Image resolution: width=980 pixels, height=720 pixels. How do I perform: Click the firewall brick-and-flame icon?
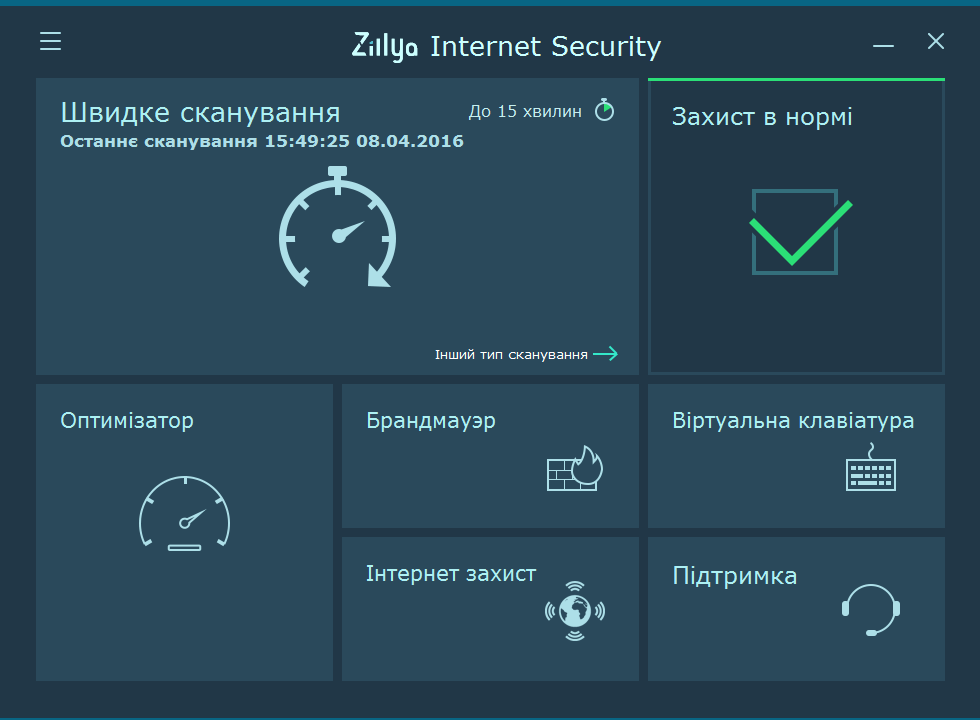(x=575, y=468)
